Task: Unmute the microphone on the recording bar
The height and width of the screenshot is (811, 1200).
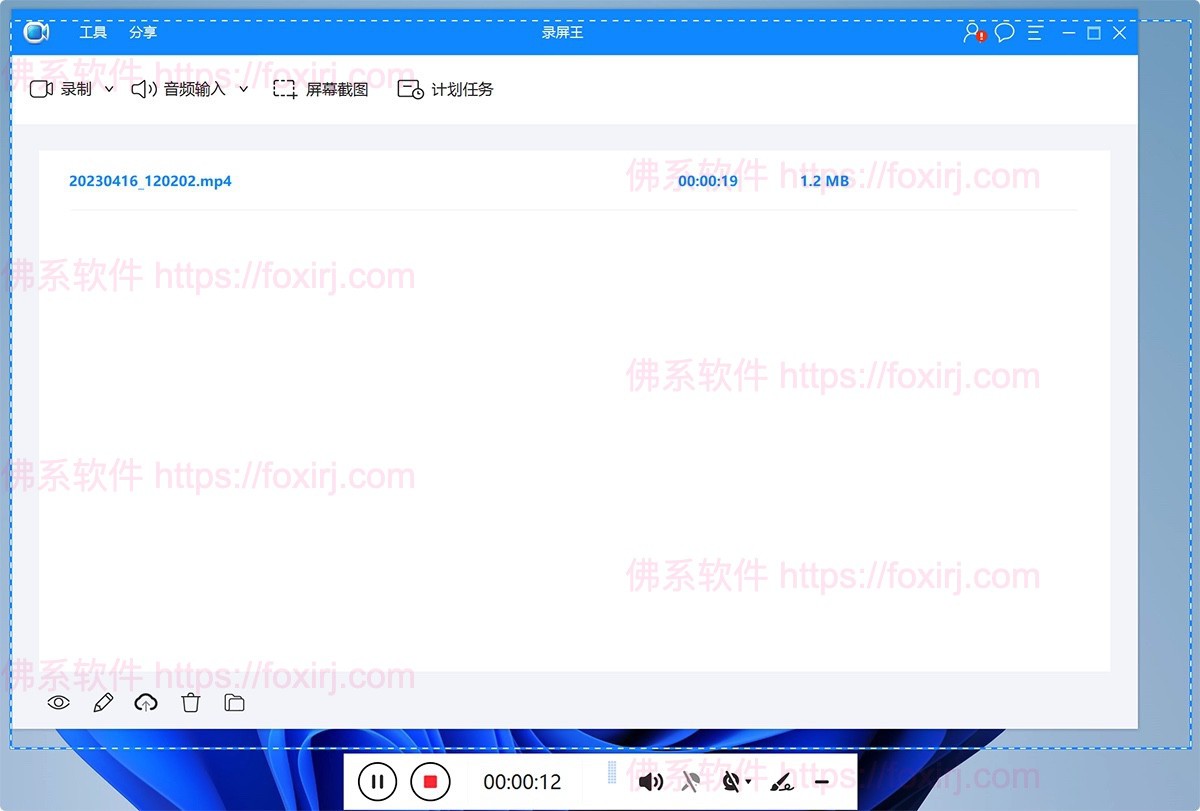Action: click(689, 781)
